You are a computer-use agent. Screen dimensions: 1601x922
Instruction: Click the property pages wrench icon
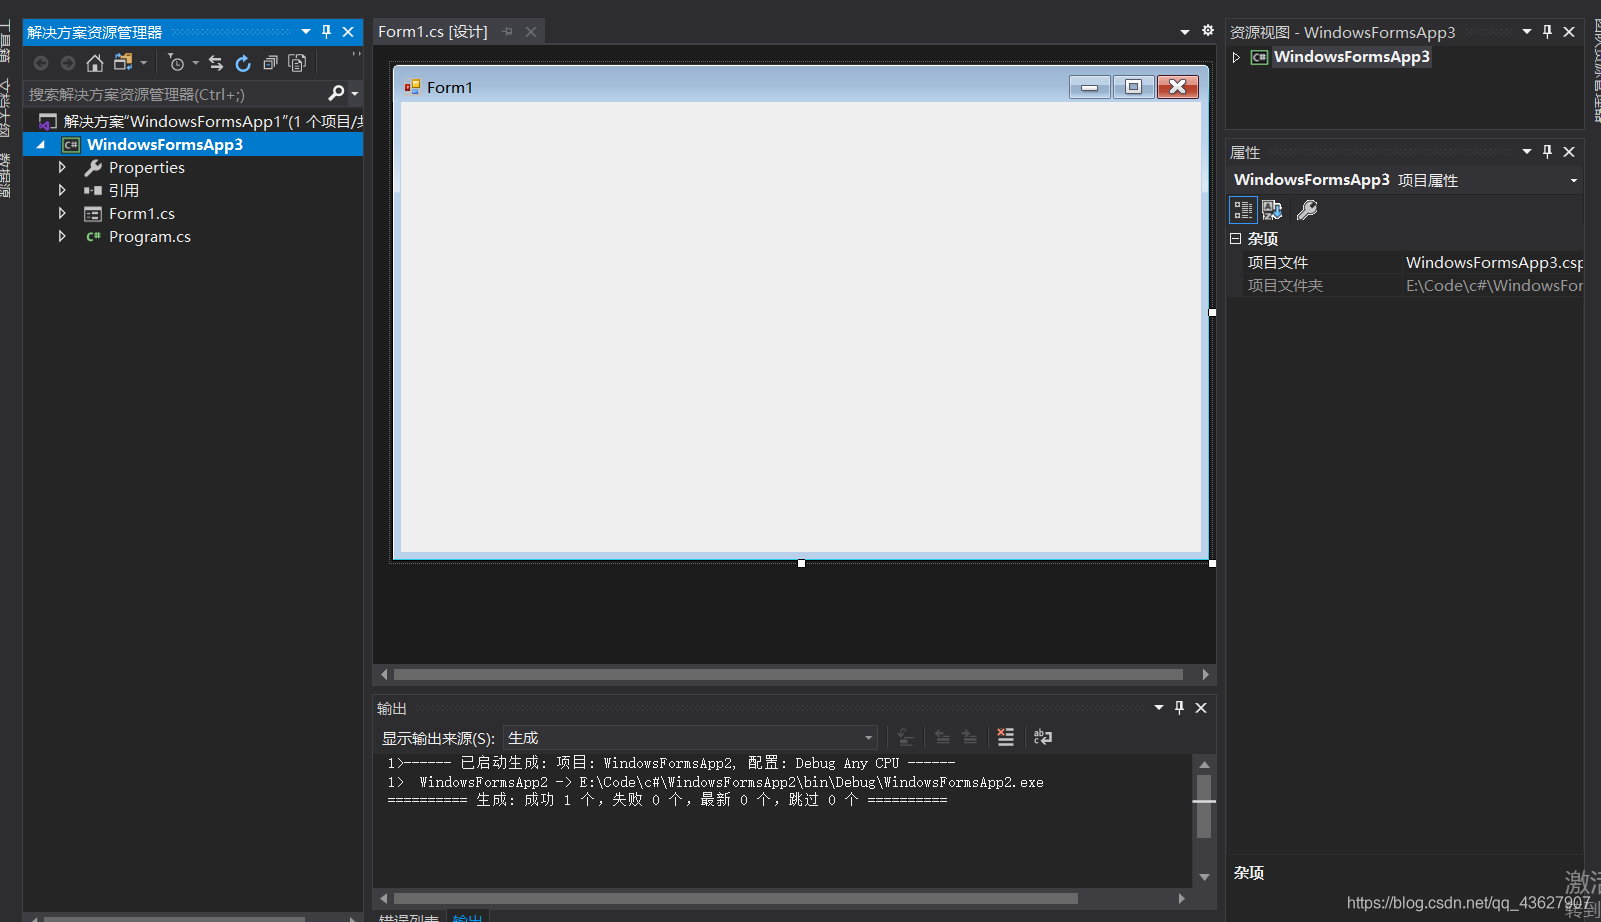click(1307, 210)
